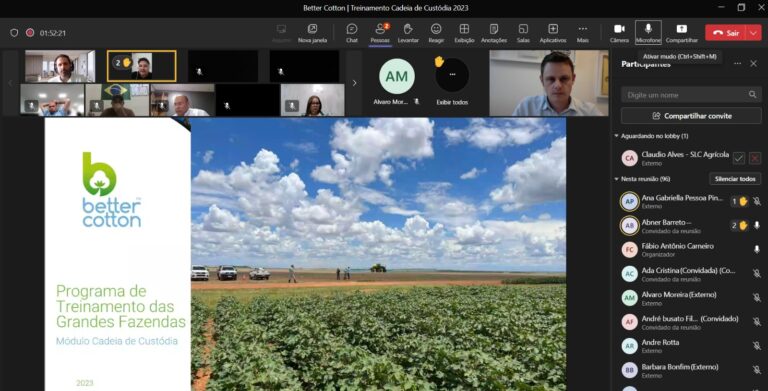Click Fábio Antônio Carneiro's microphone icon
Screen dimensions: 768x391
click(757, 249)
